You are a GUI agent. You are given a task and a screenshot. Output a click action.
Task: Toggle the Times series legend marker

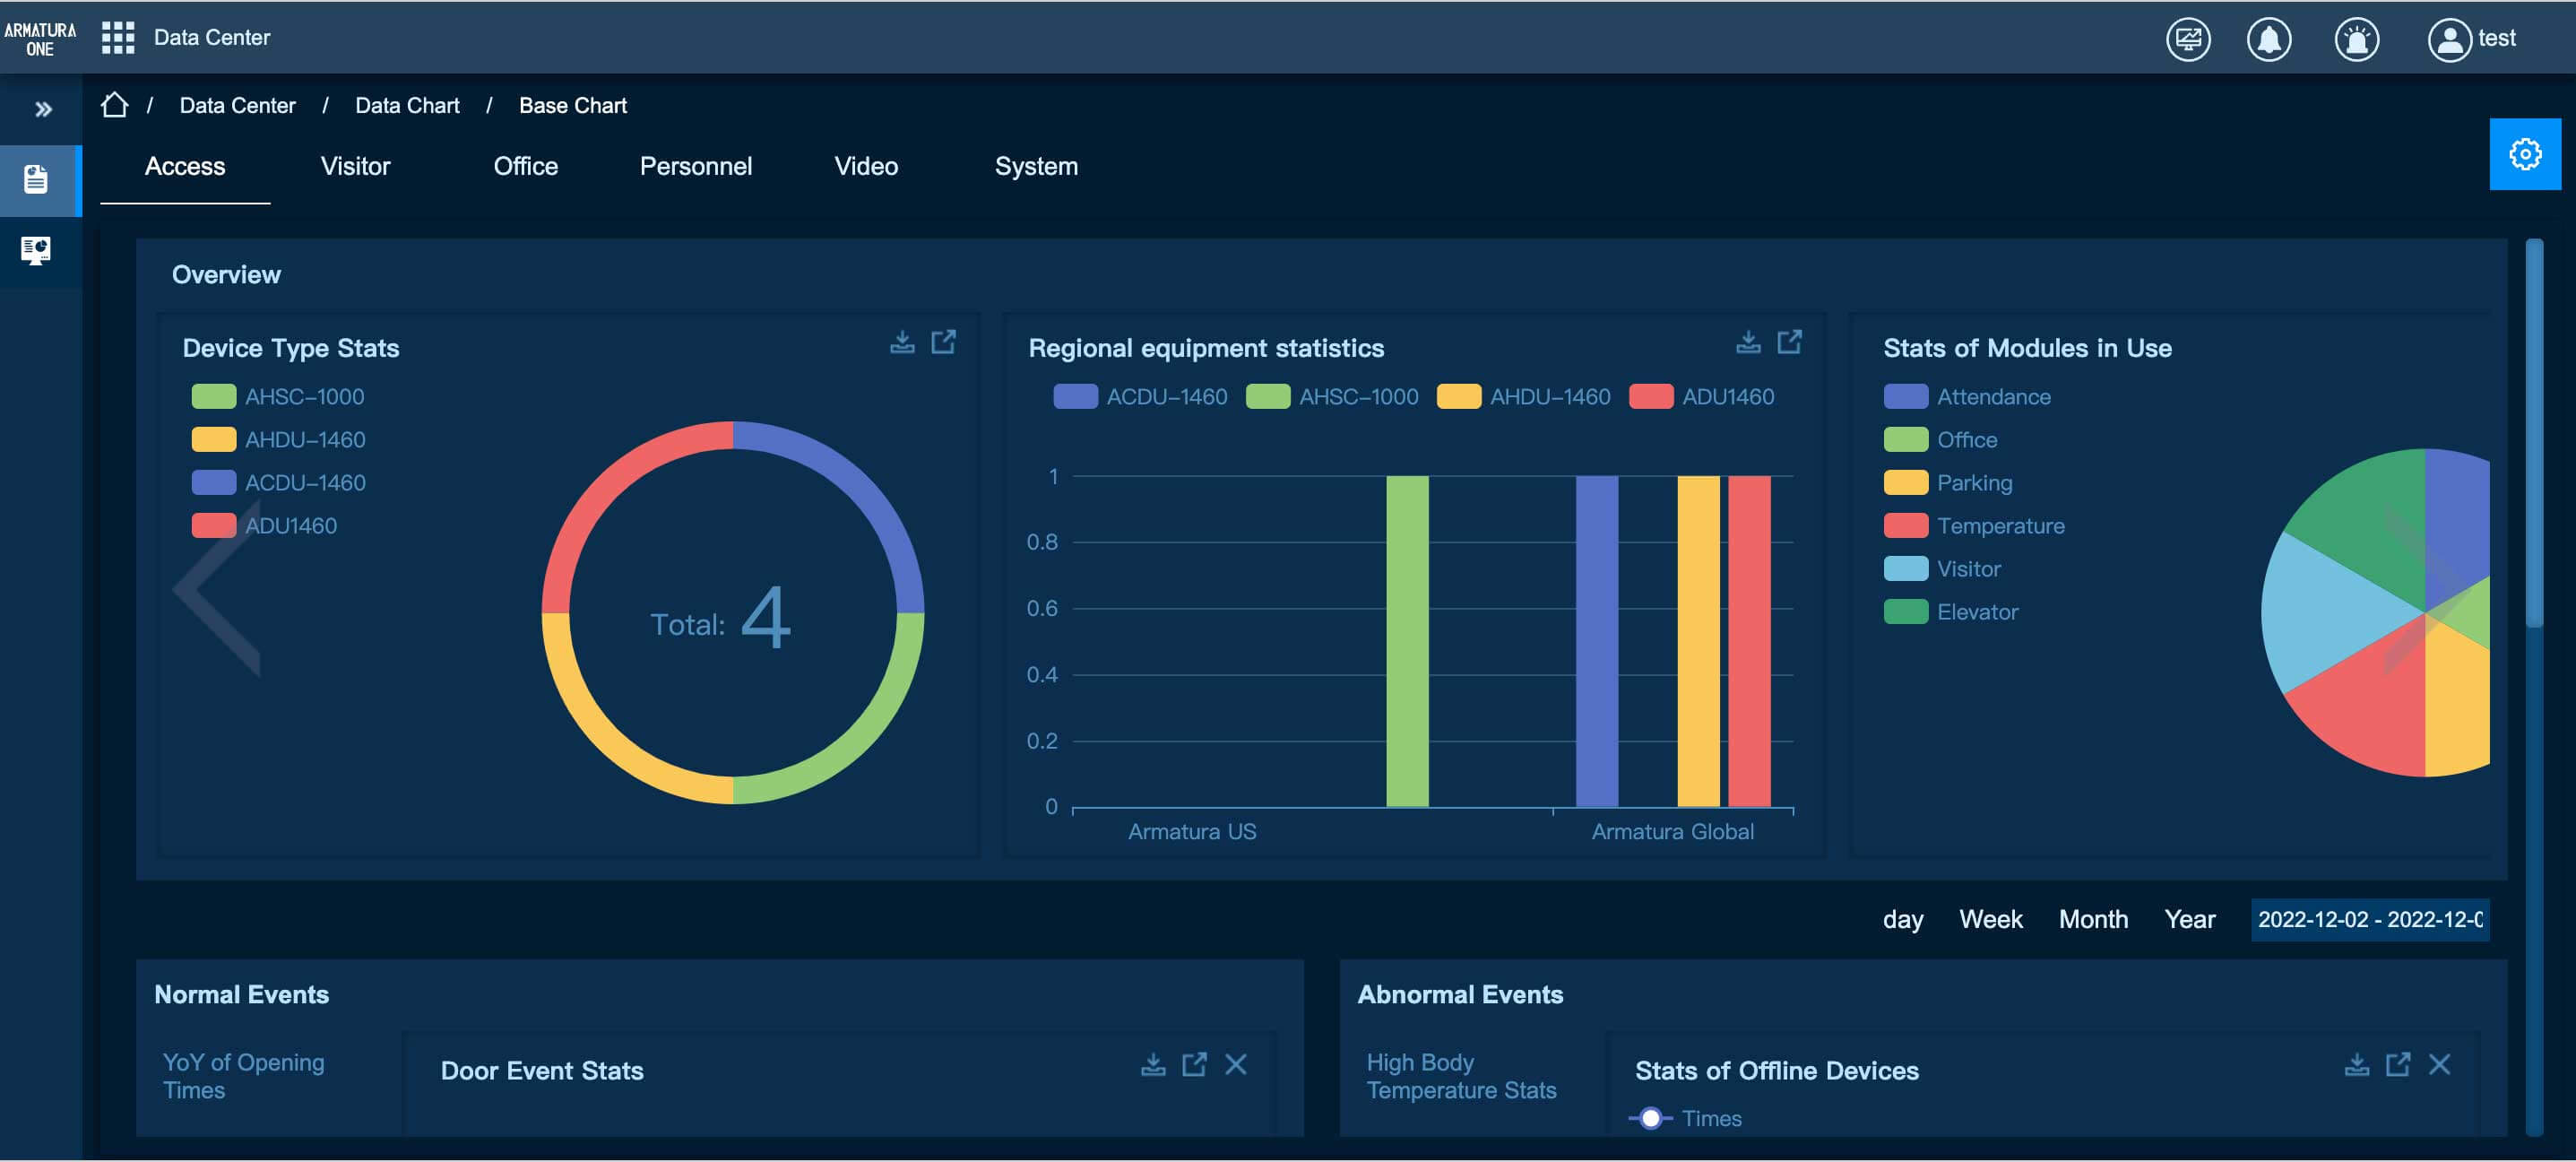click(x=1651, y=1119)
